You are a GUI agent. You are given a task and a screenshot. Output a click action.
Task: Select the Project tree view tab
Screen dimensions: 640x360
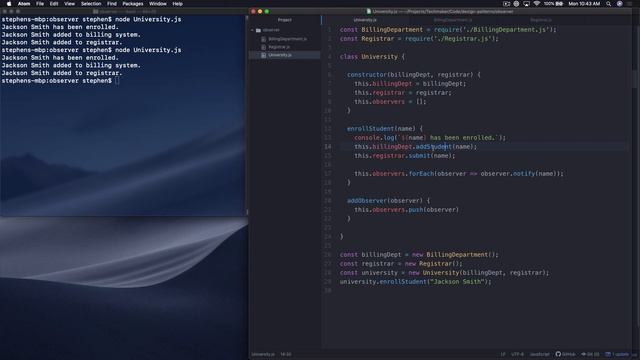coord(285,20)
